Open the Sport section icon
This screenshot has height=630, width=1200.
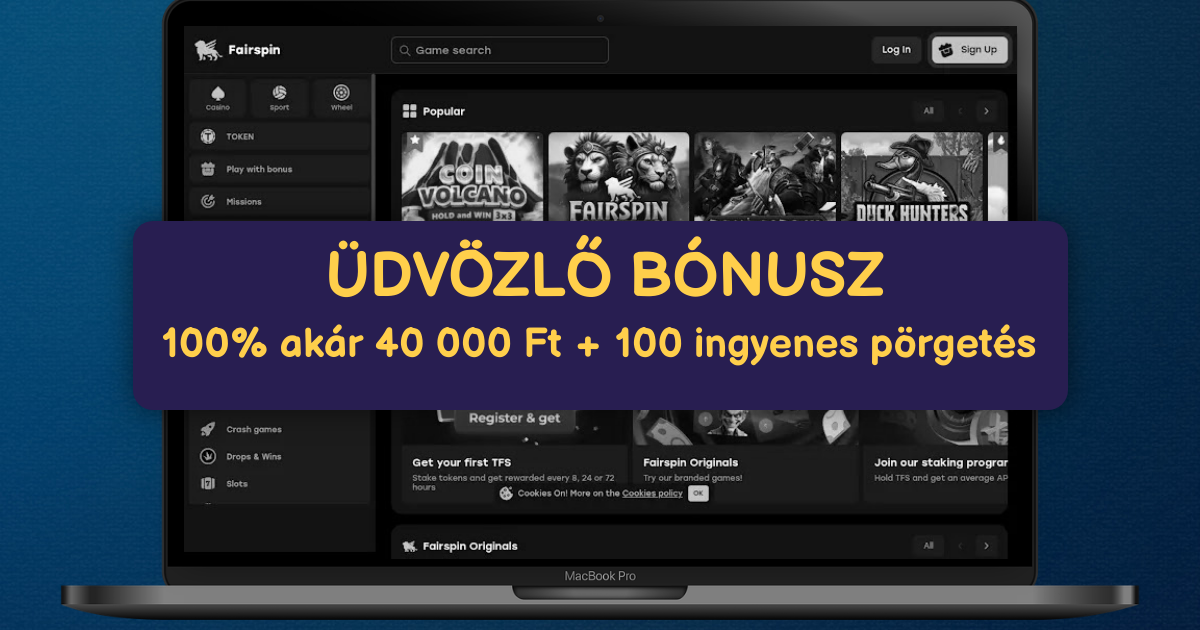coord(279,94)
